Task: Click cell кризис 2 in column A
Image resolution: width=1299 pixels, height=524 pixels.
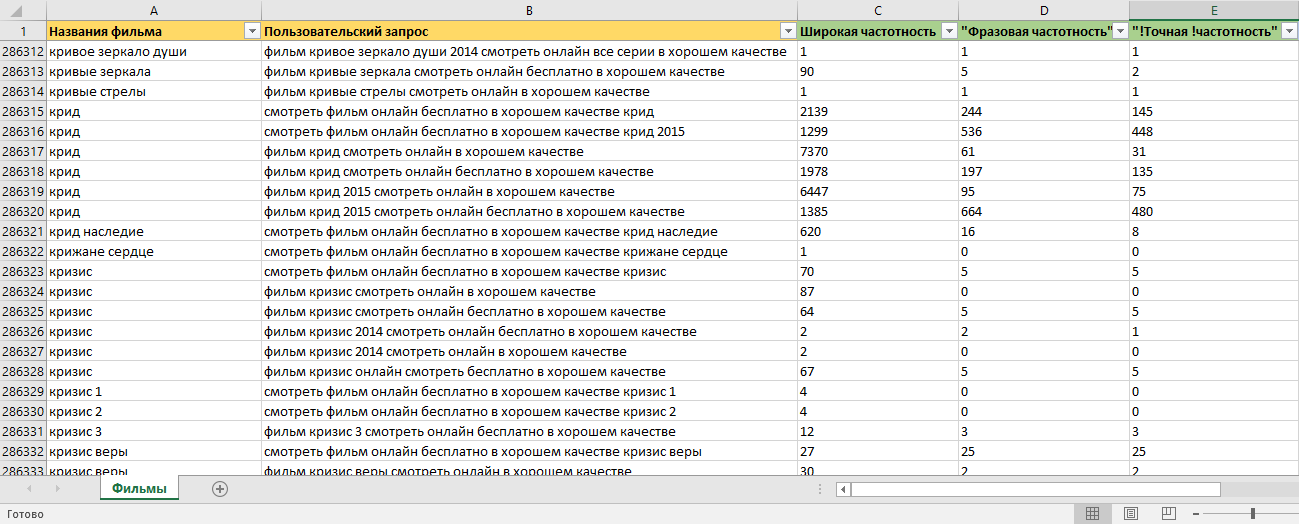Action: pos(154,412)
